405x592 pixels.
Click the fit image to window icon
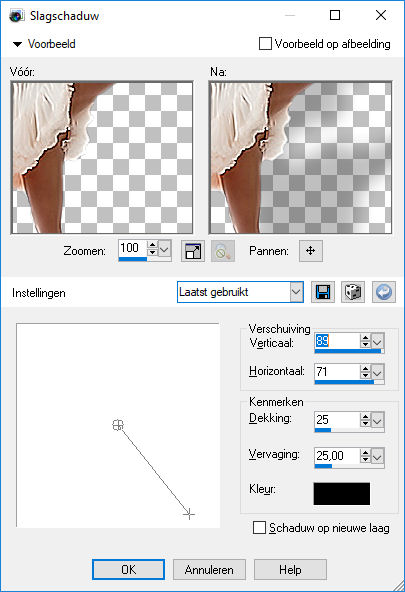coord(193,251)
